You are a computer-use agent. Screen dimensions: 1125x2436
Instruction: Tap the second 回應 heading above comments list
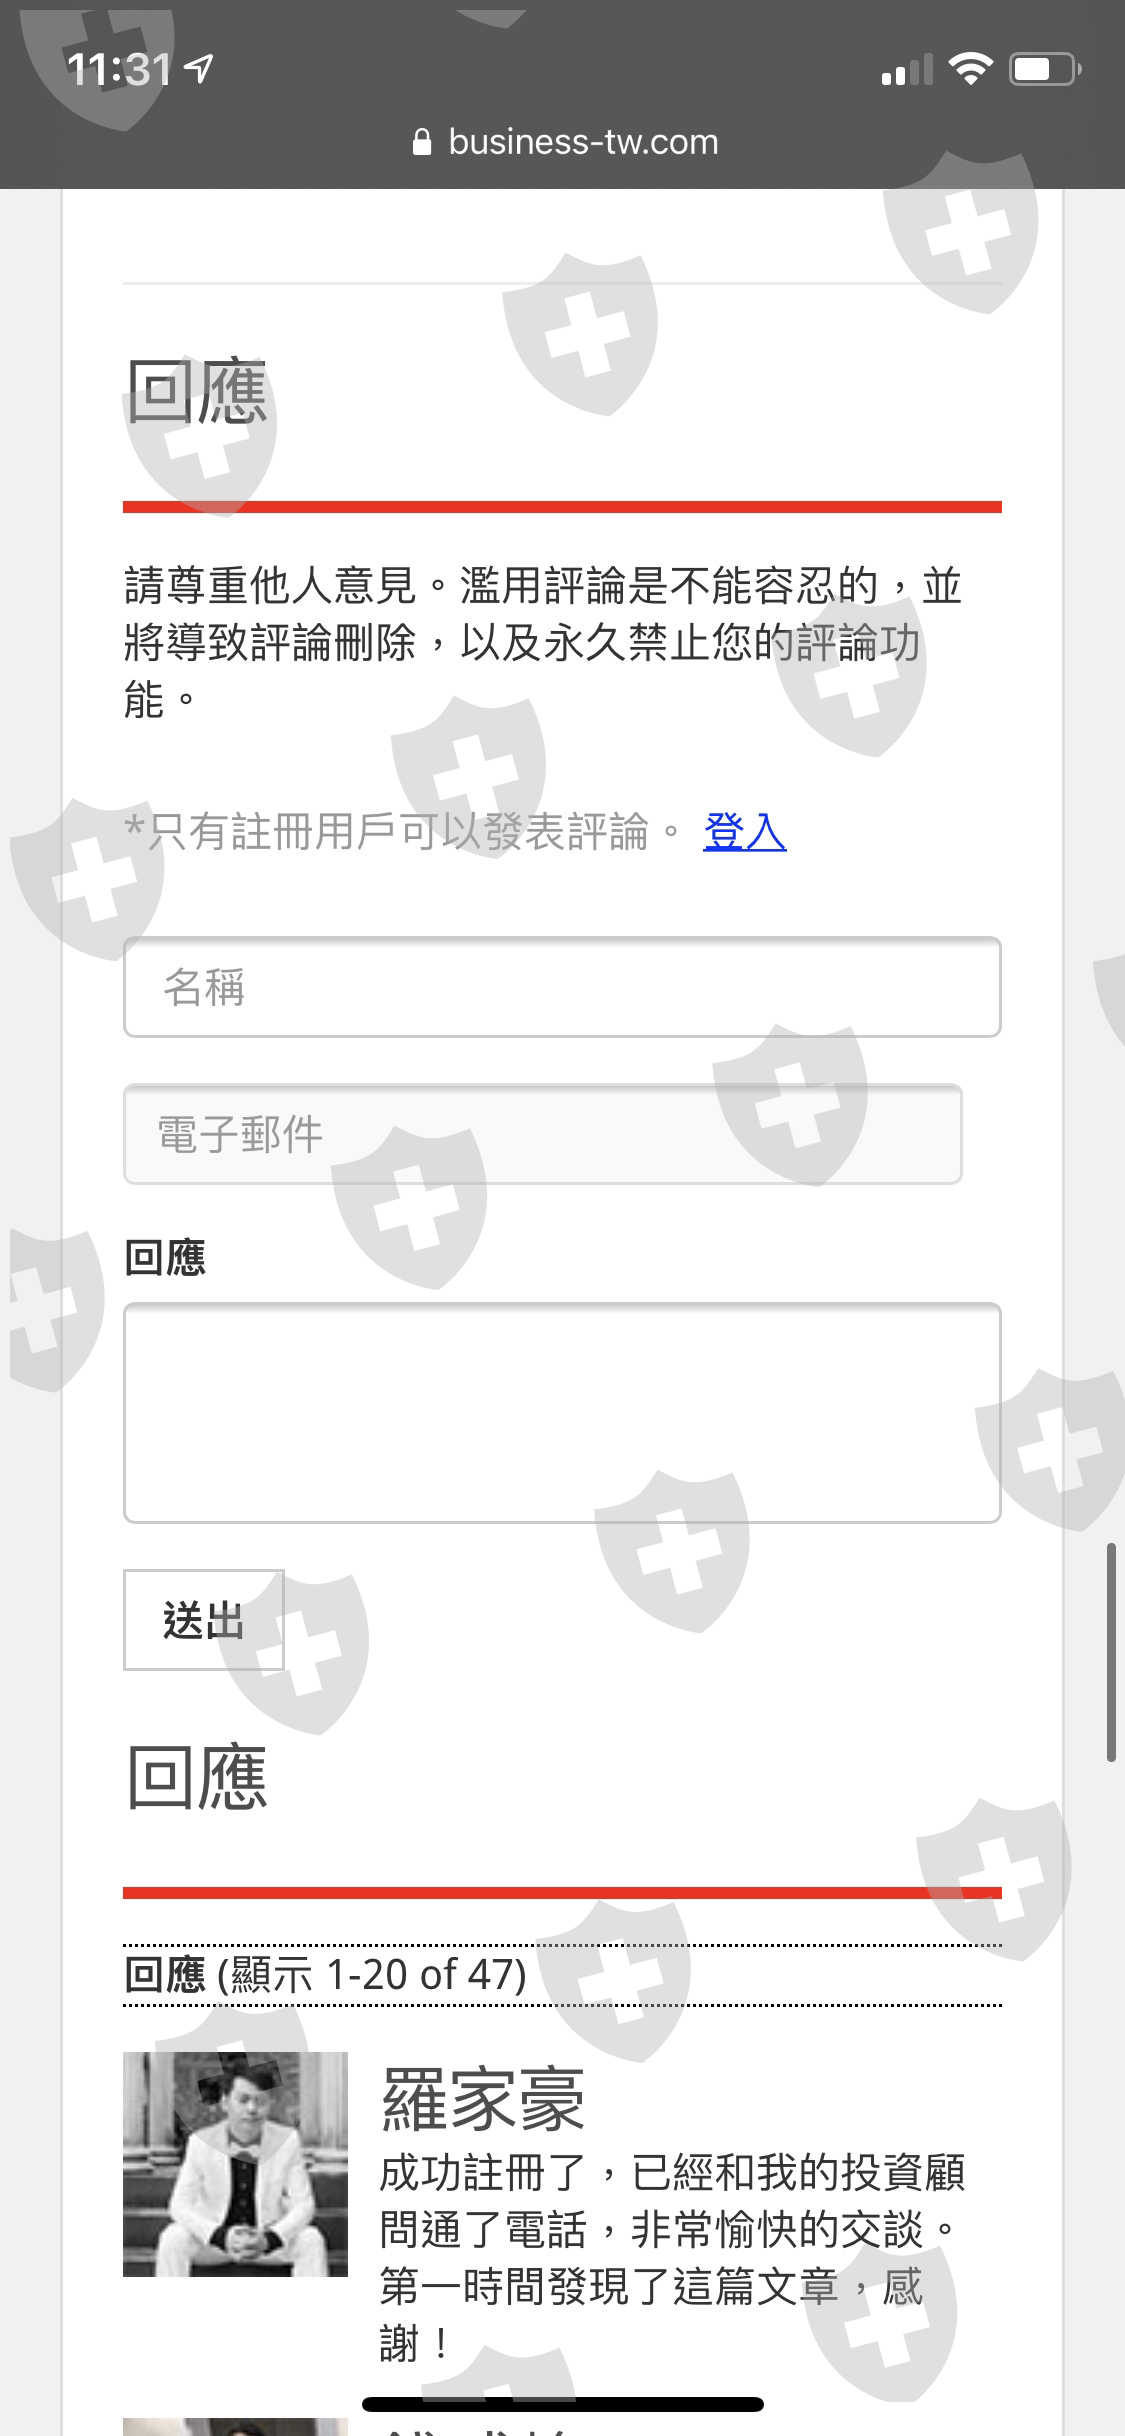[x=197, y=1777]
